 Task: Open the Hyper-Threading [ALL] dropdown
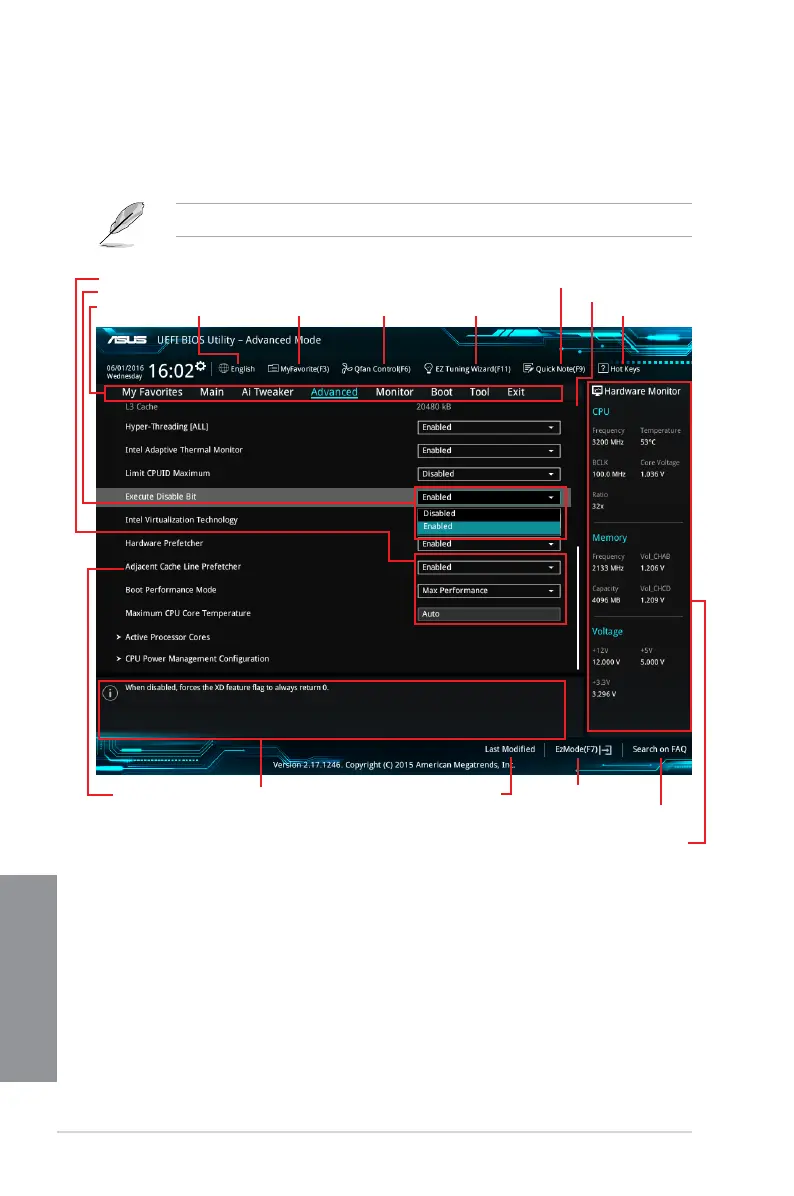[489, 427]
